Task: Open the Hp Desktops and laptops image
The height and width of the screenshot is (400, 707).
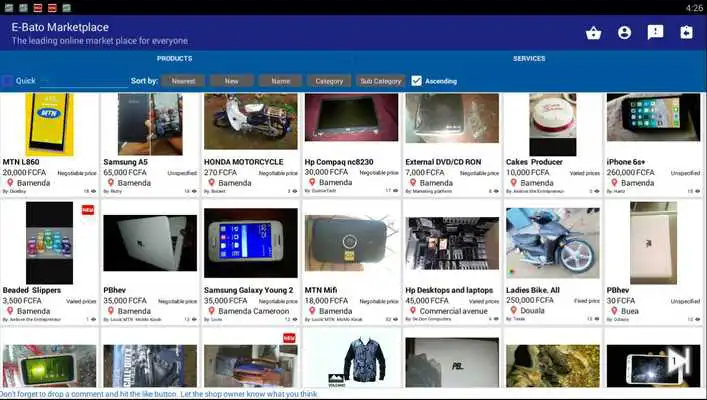Action: (x=452, y=244)
